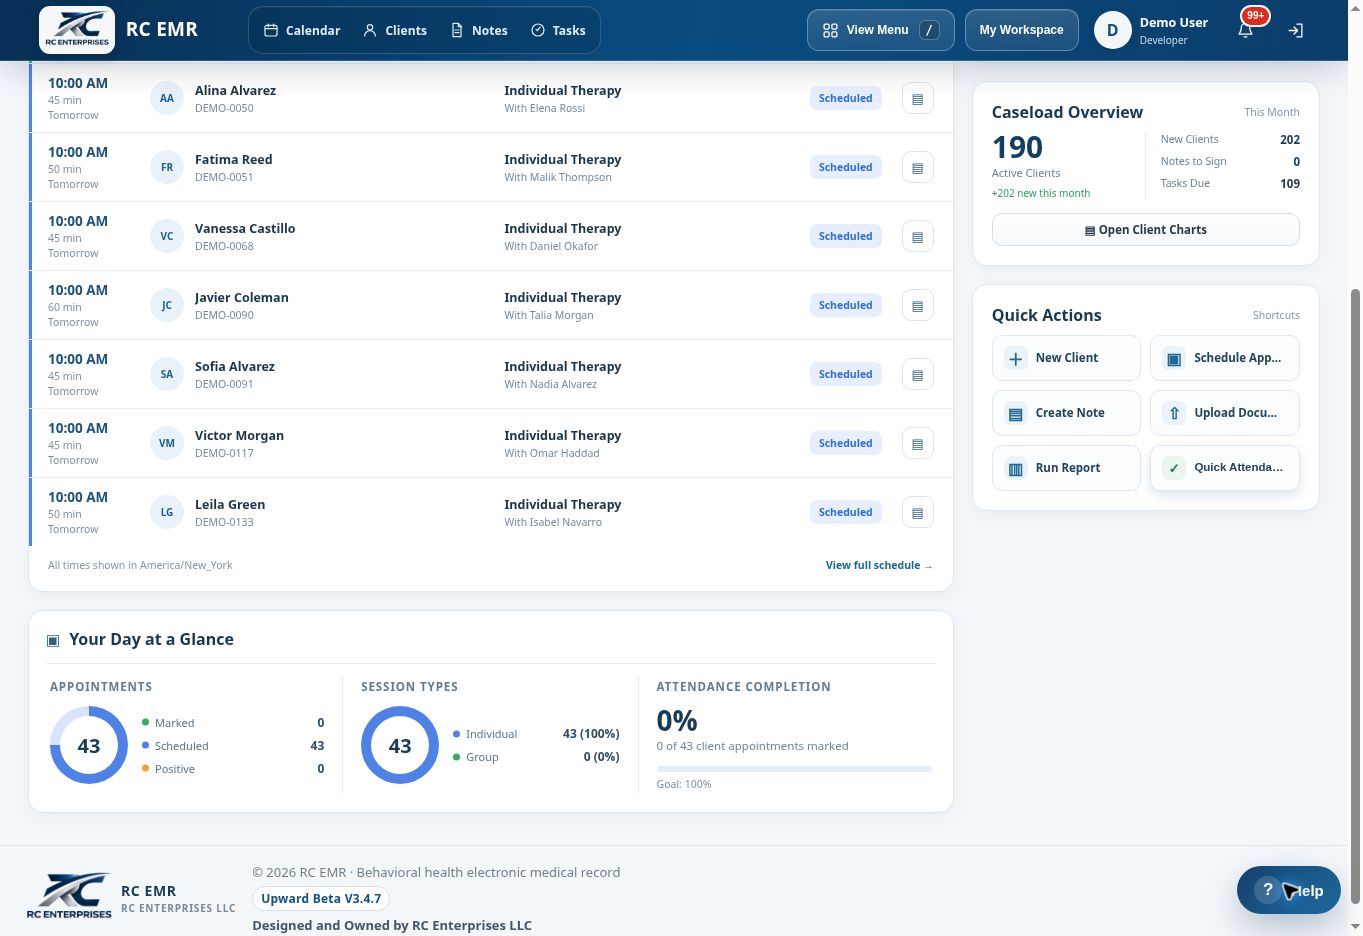
Task: Click the Session Types donut chart
Action: coord(400,745)
